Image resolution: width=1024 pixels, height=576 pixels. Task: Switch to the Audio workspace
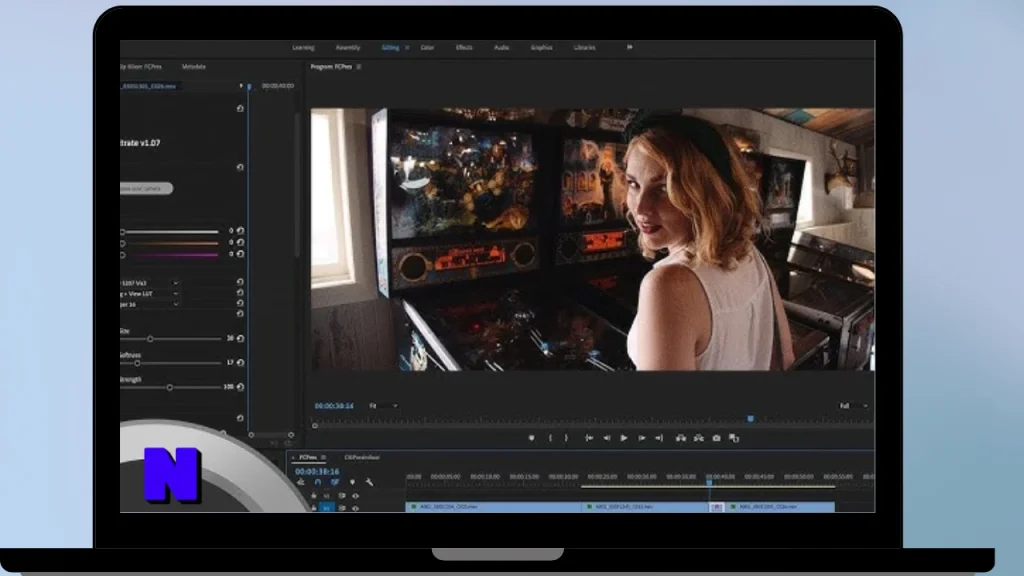[x=501, y=48]
